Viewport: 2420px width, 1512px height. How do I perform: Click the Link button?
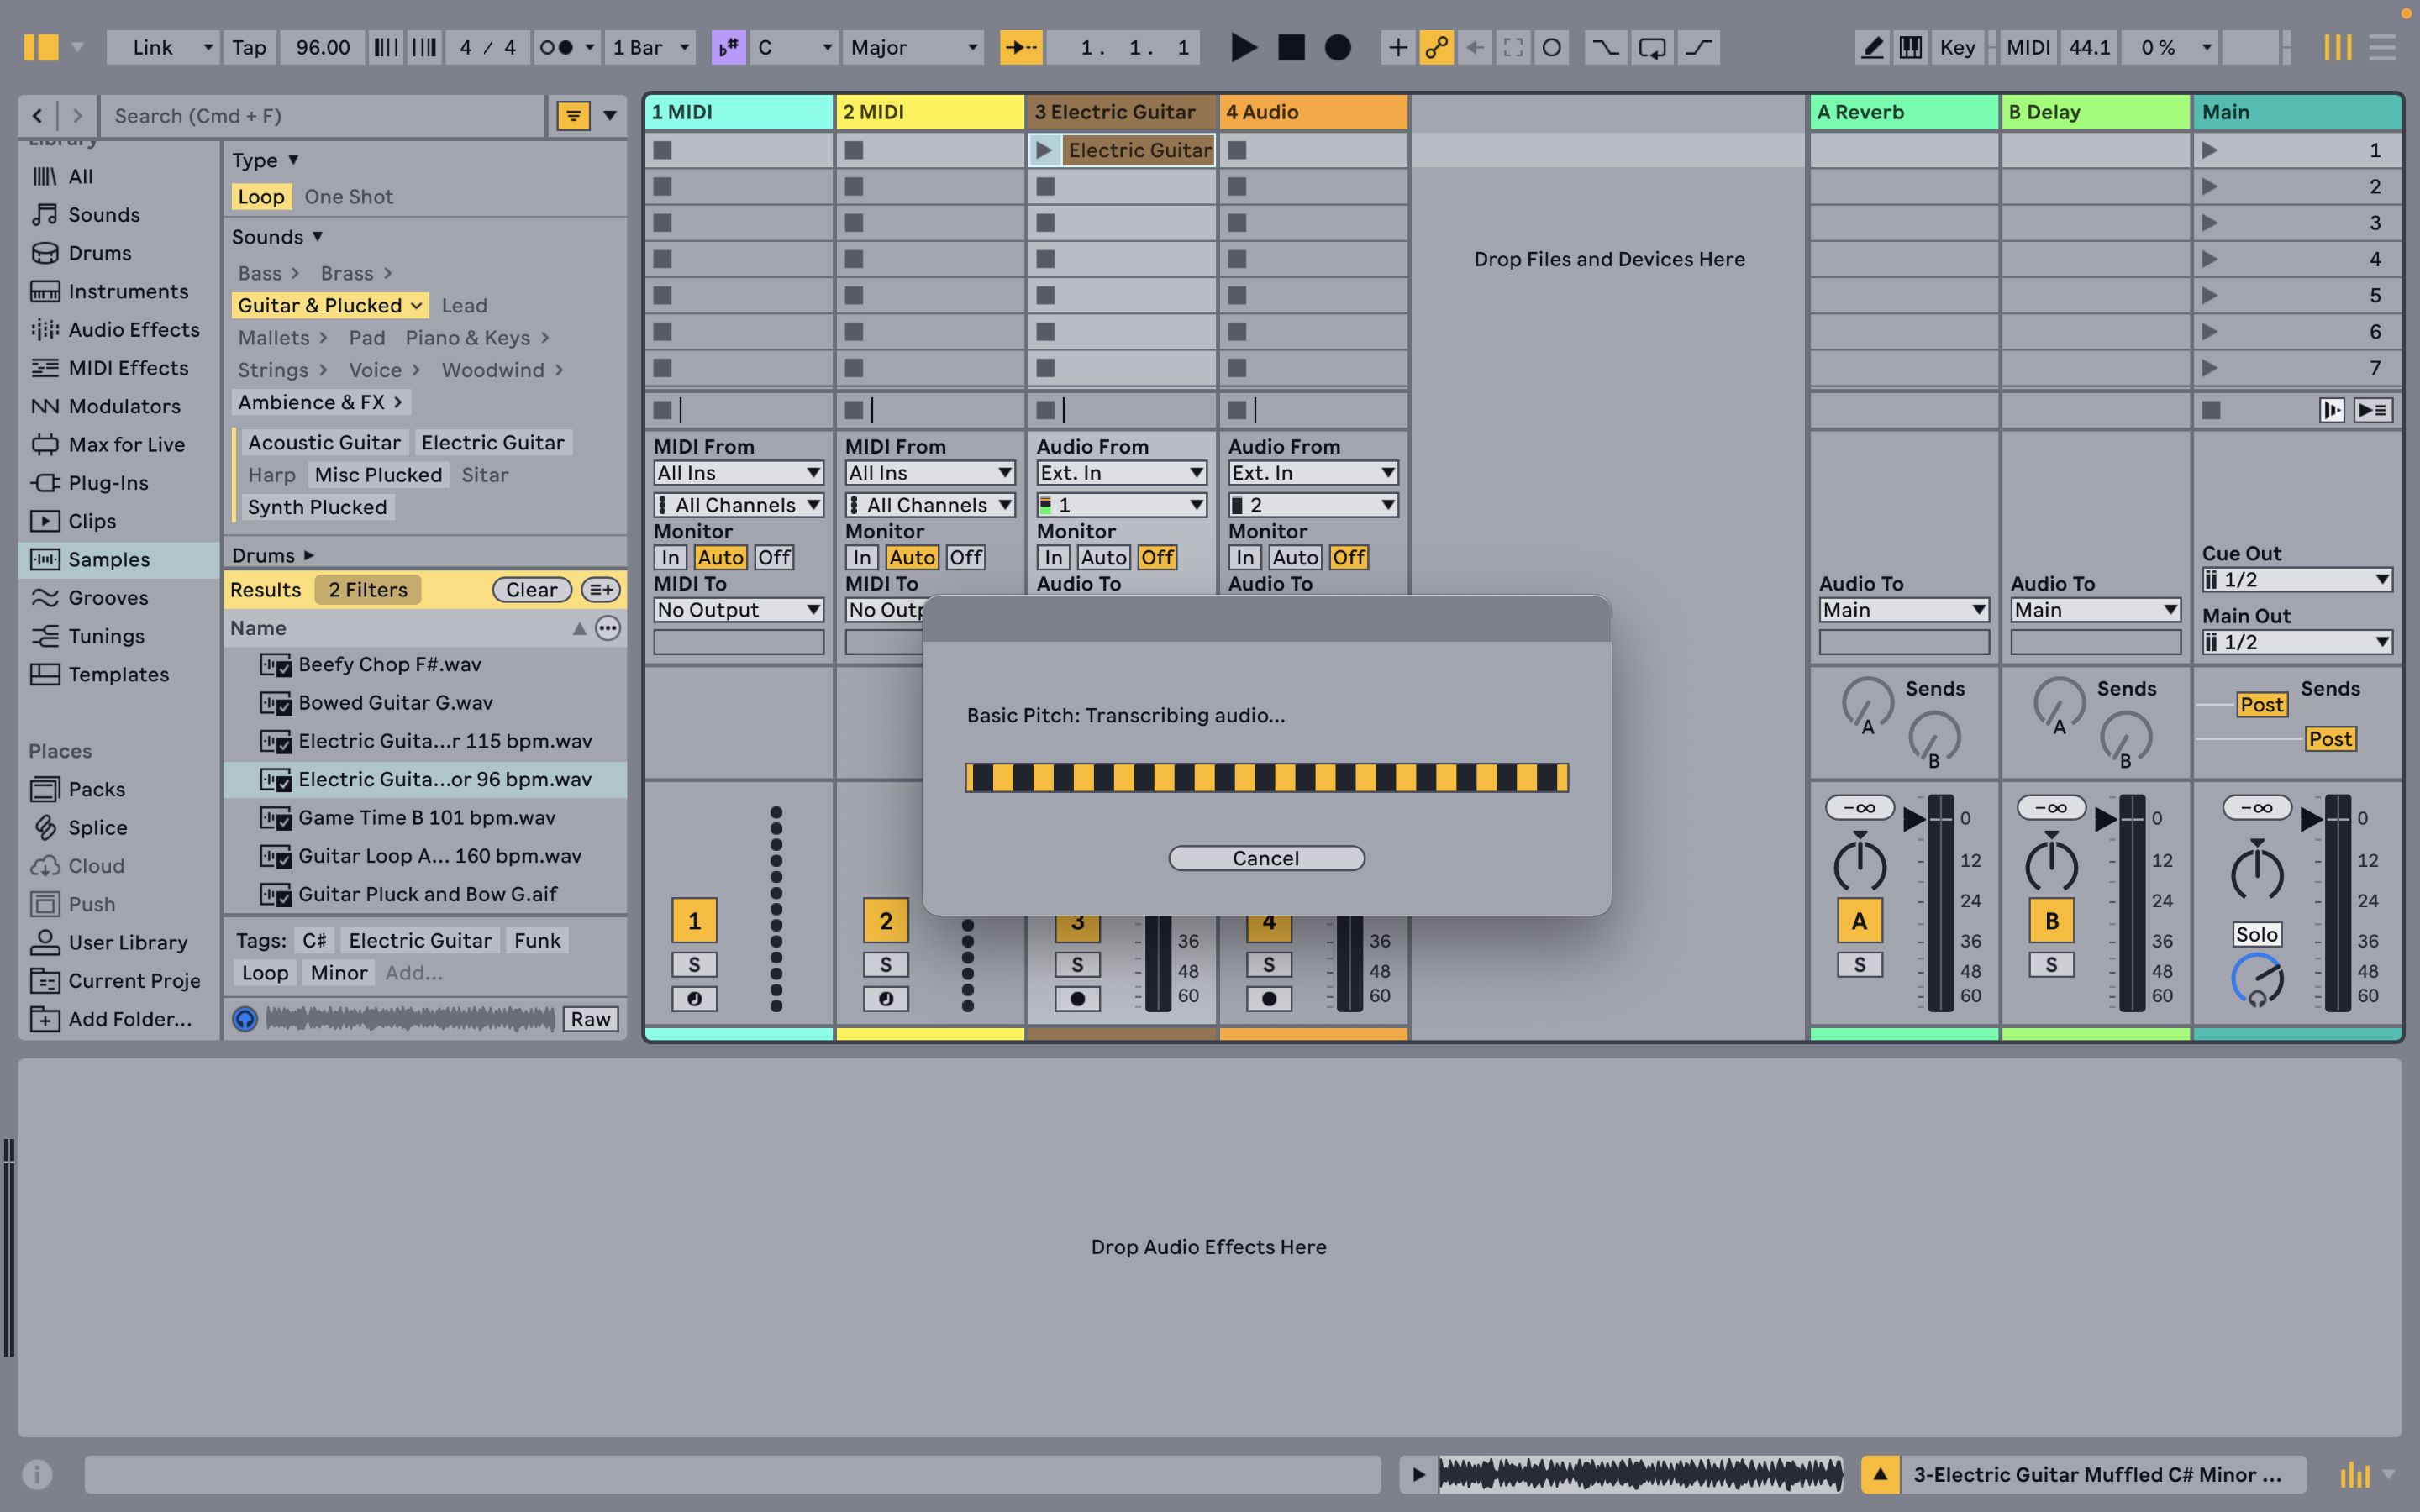(x=163, y=47)
